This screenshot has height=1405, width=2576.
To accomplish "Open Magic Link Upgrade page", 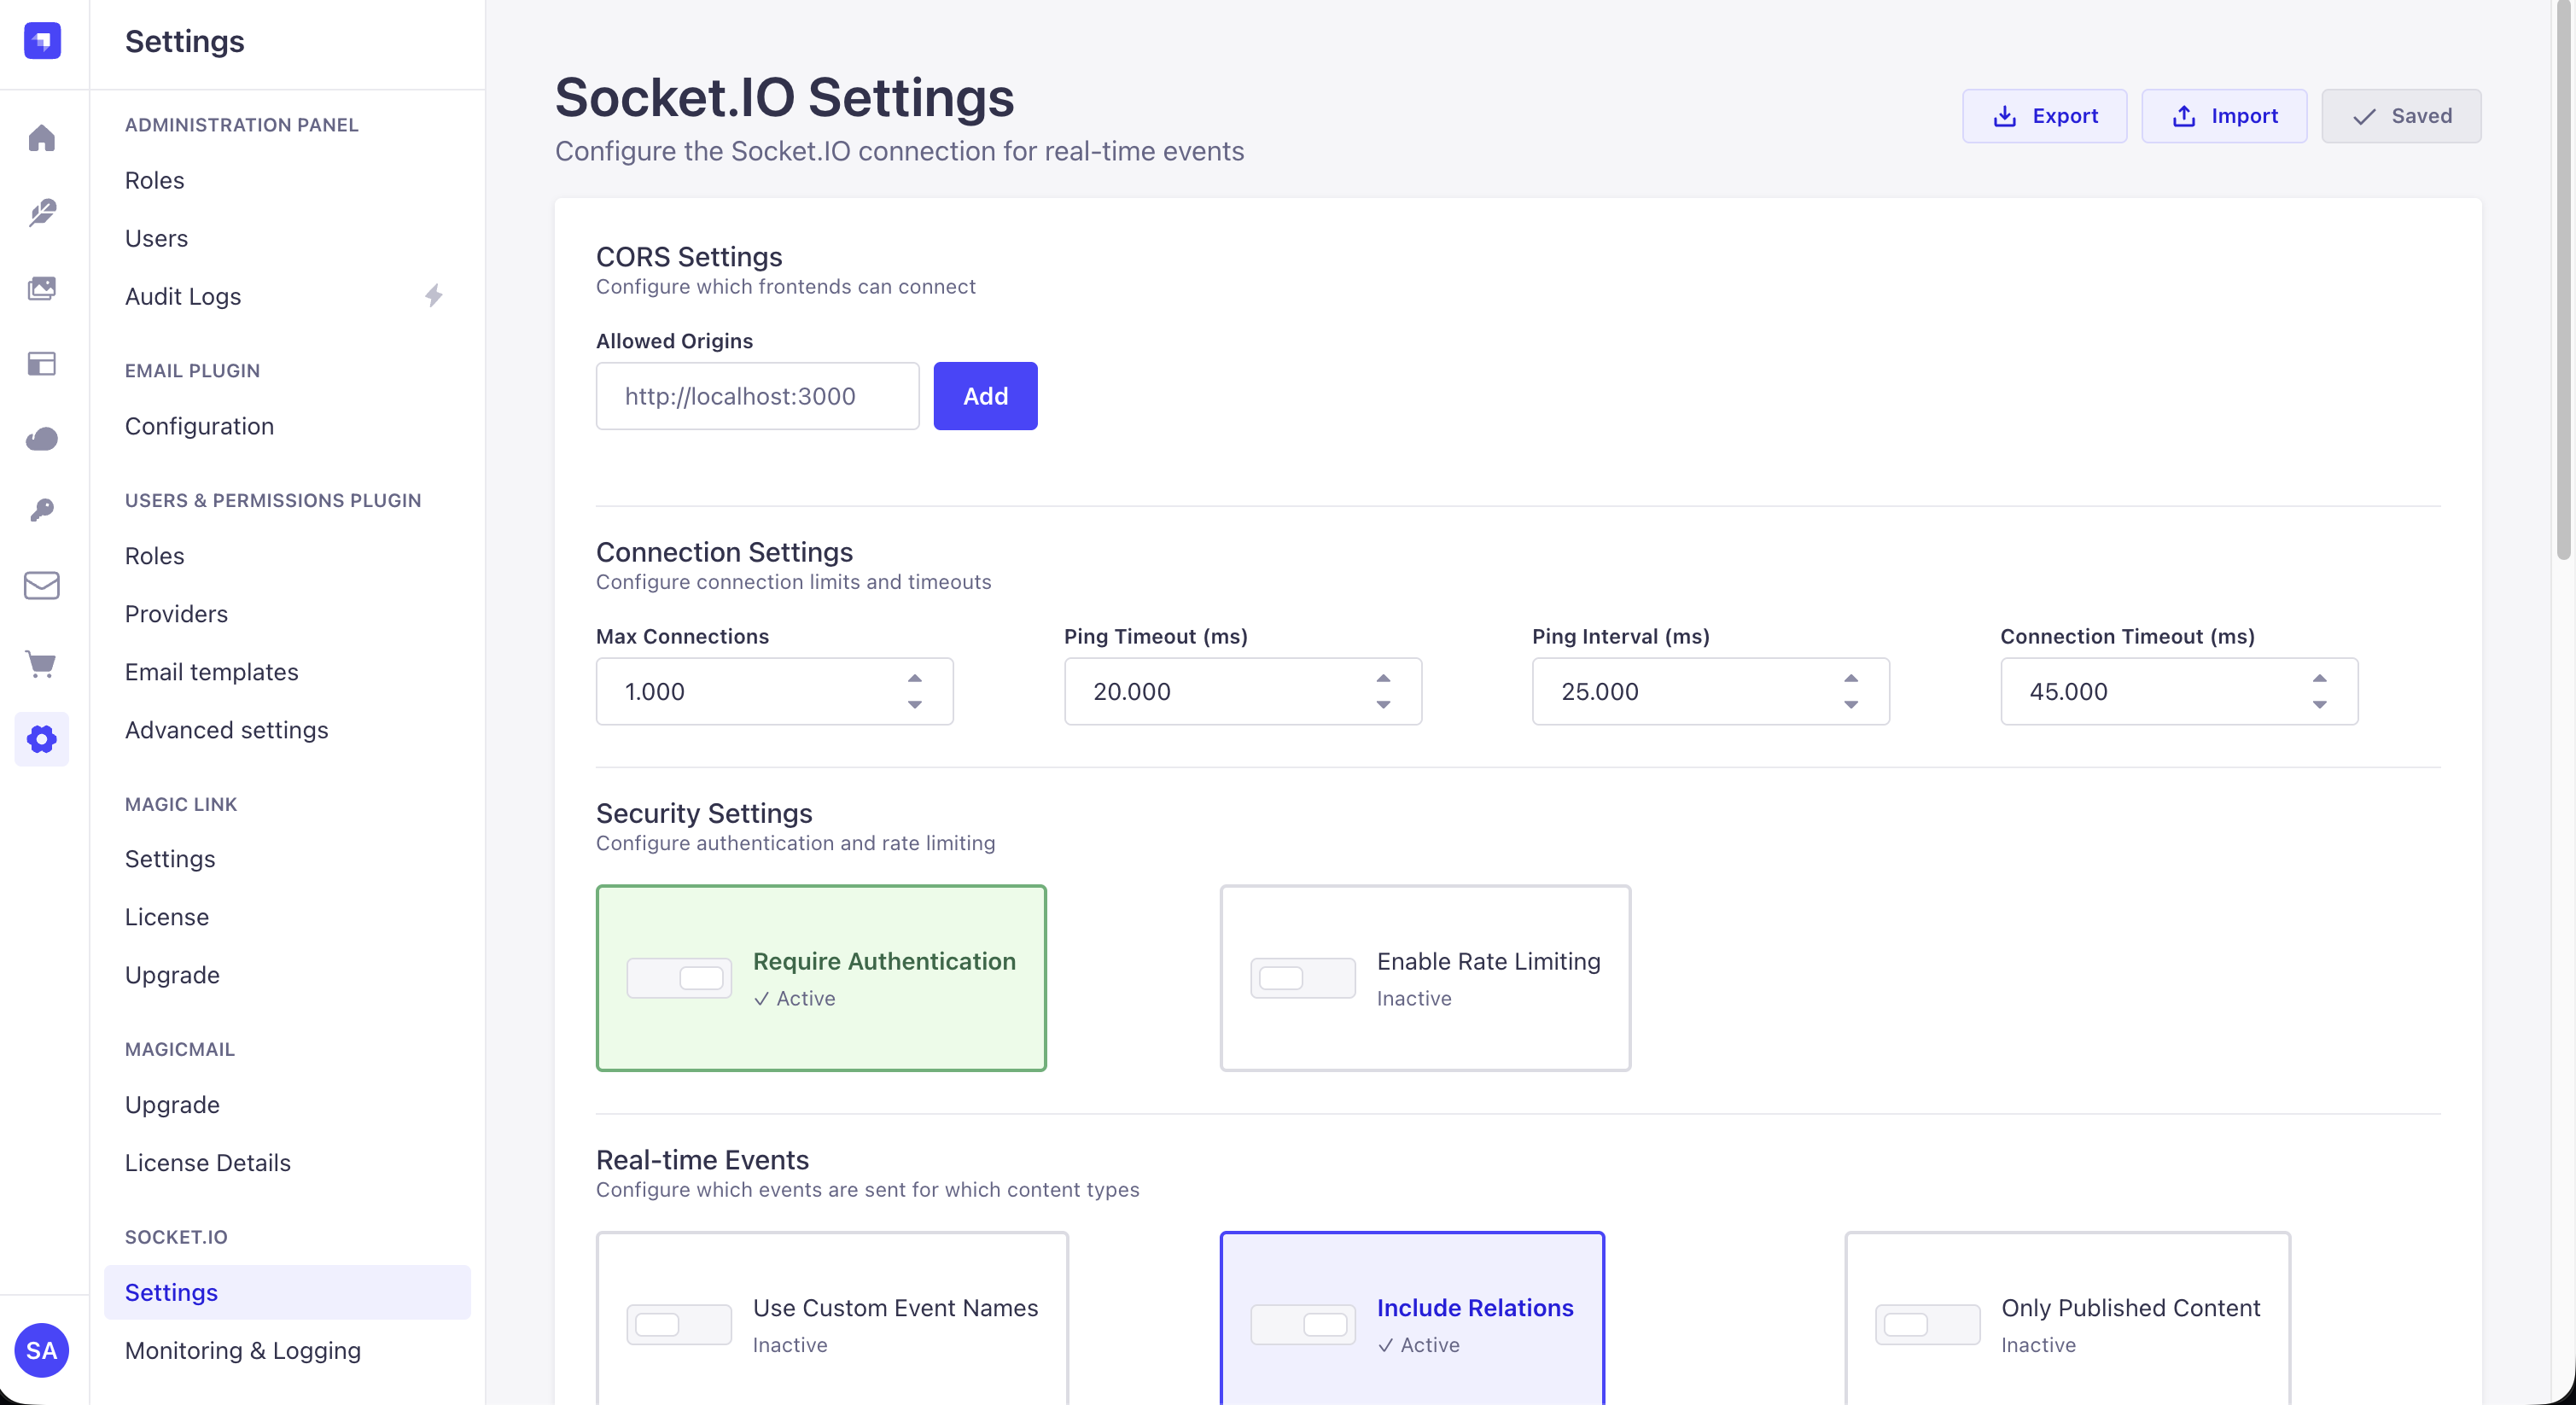I will click(287, 974).
